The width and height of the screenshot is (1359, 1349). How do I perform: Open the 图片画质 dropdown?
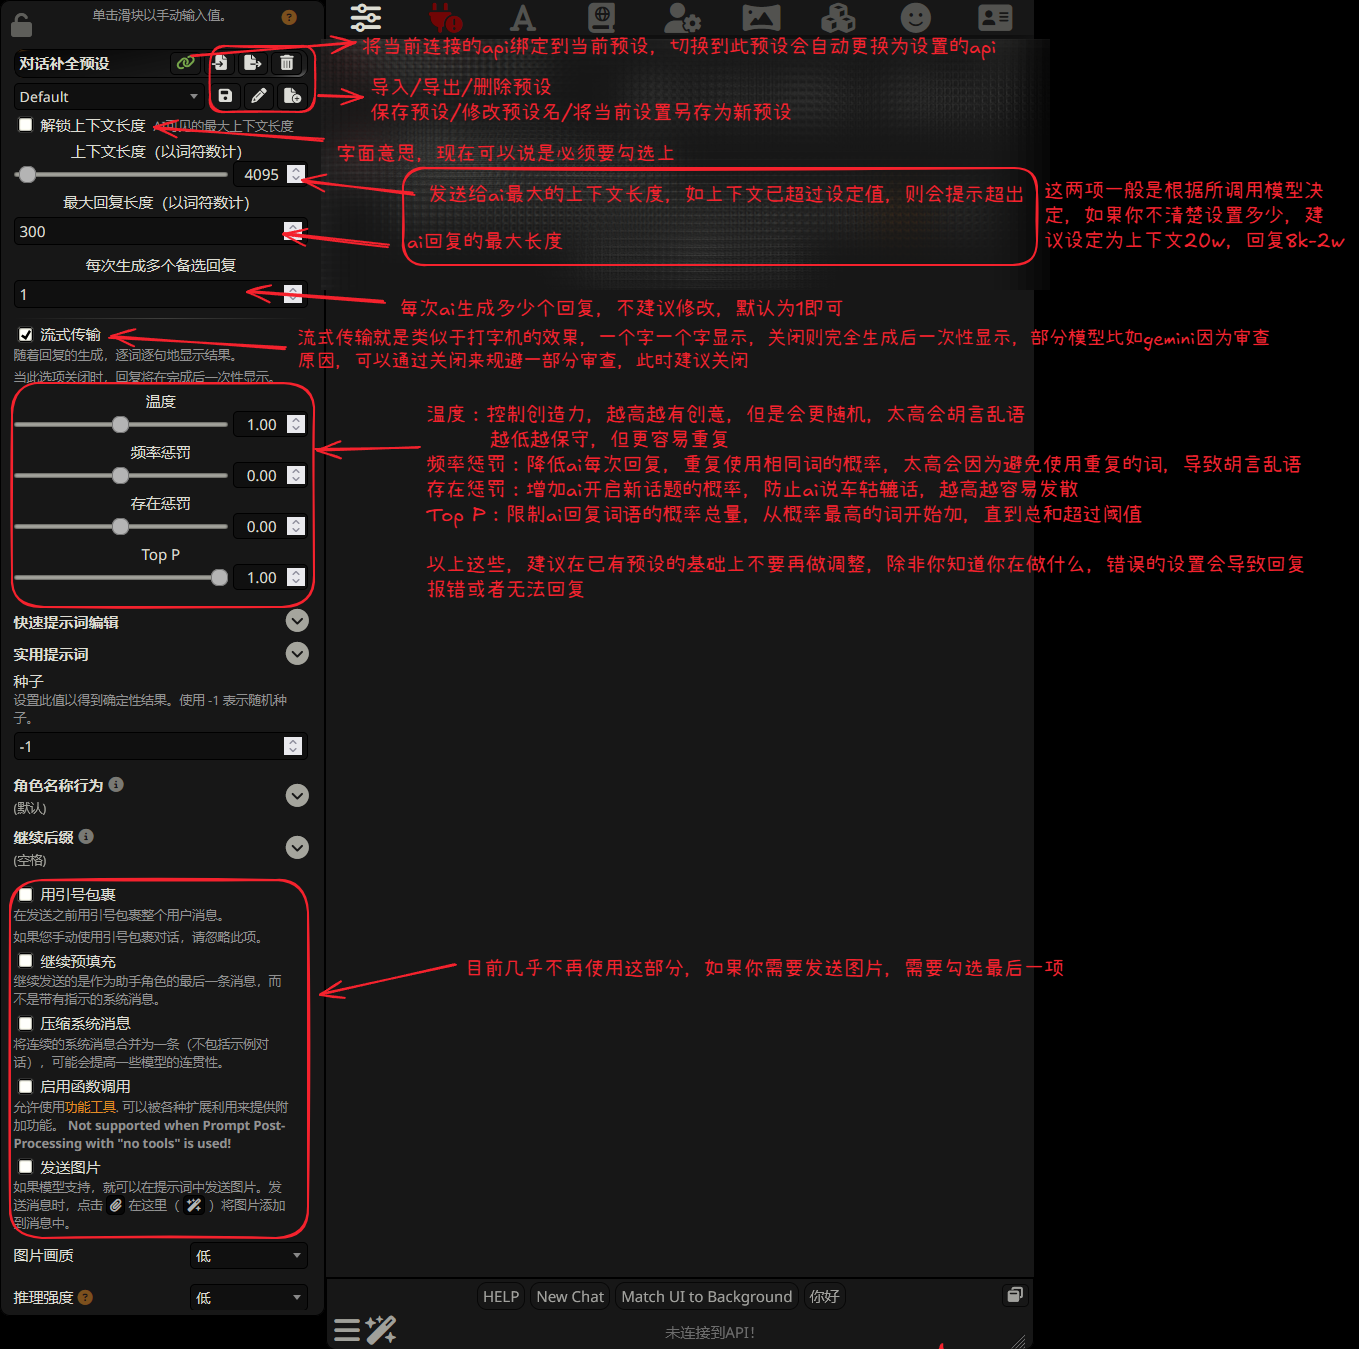[248, 1256]
